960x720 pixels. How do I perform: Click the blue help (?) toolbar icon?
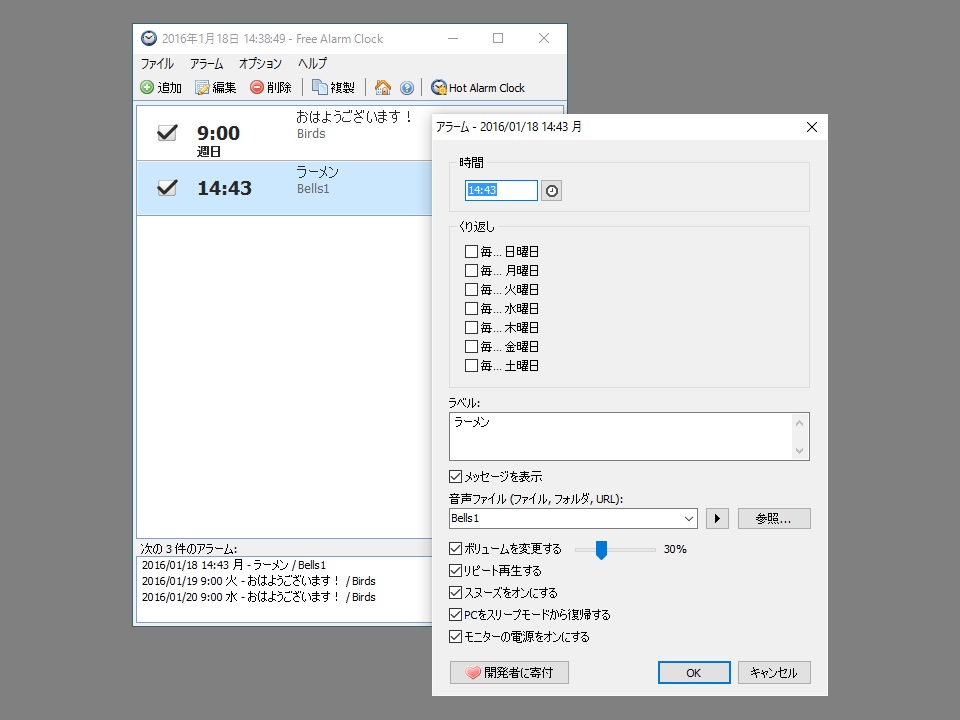coord(407,87)
